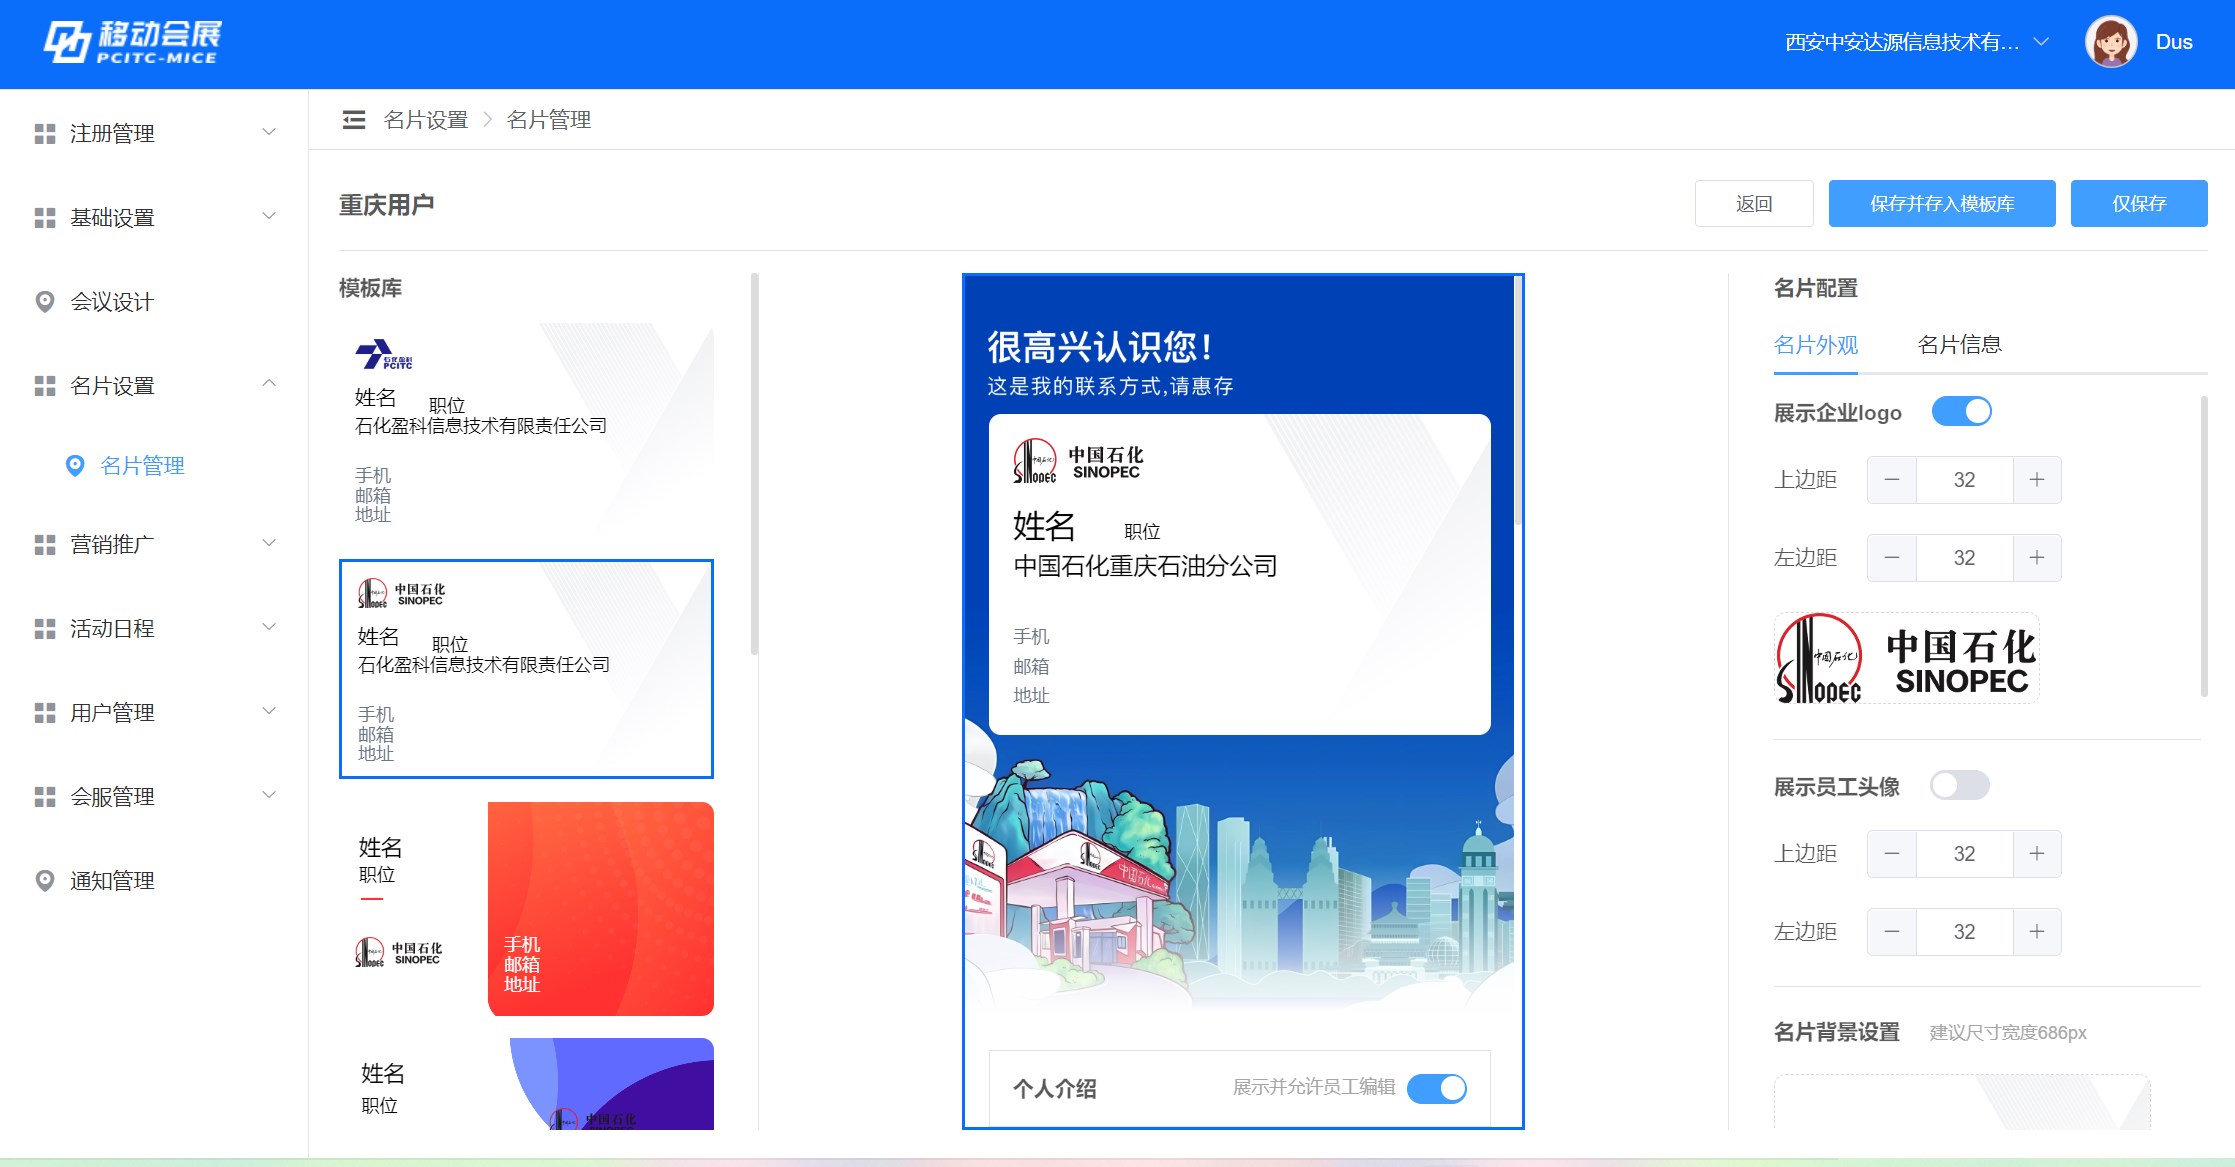Select the red gradient card template

(526, 909)
